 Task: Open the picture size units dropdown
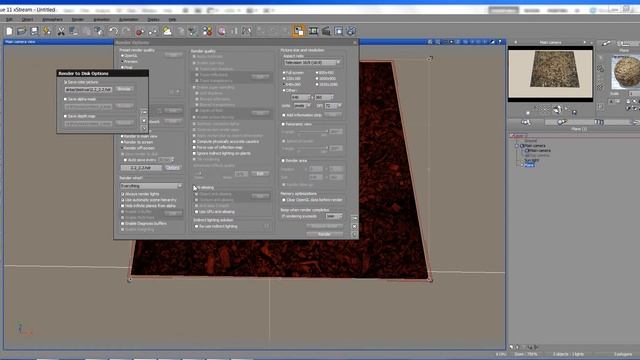tap(302, 106)
